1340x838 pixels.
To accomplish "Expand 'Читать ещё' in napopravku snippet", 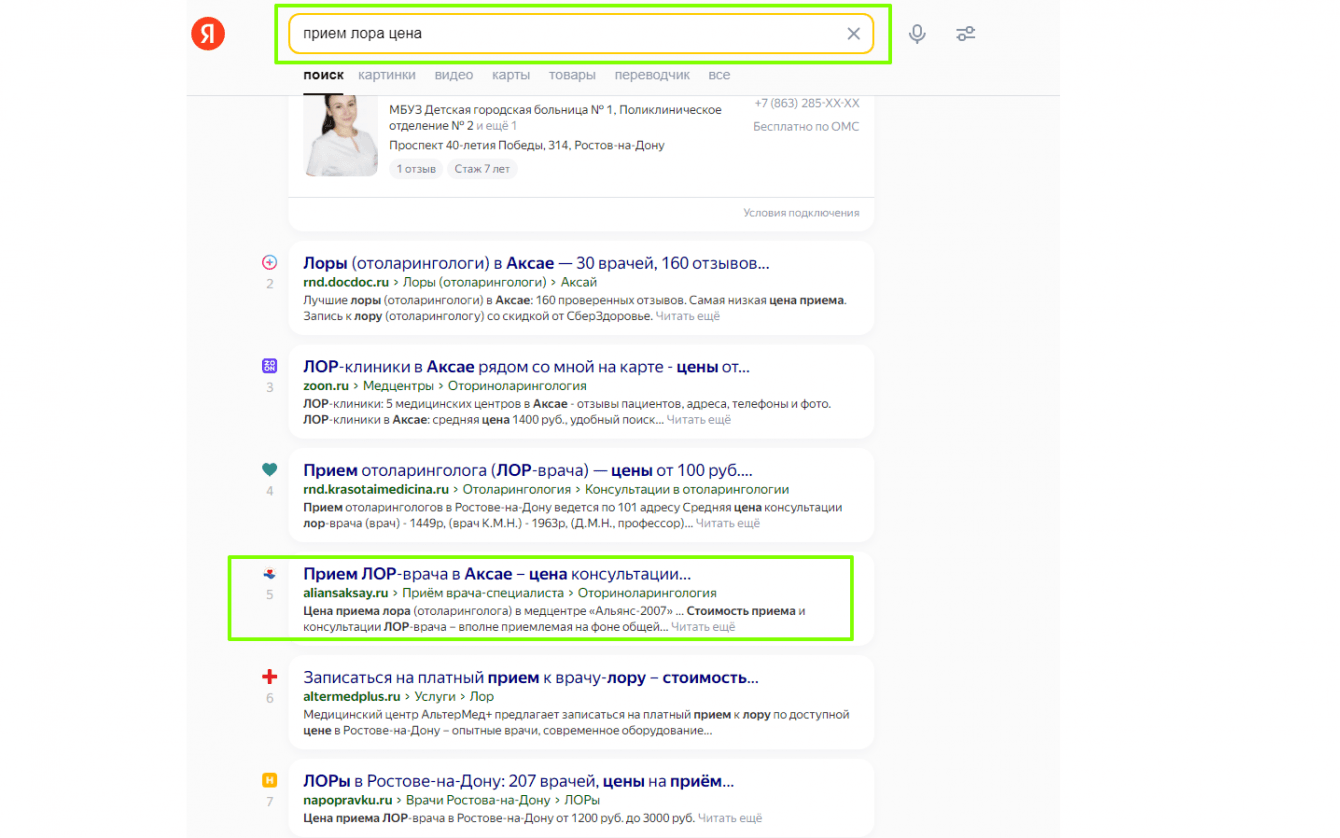I will click(x=730, y=818).
